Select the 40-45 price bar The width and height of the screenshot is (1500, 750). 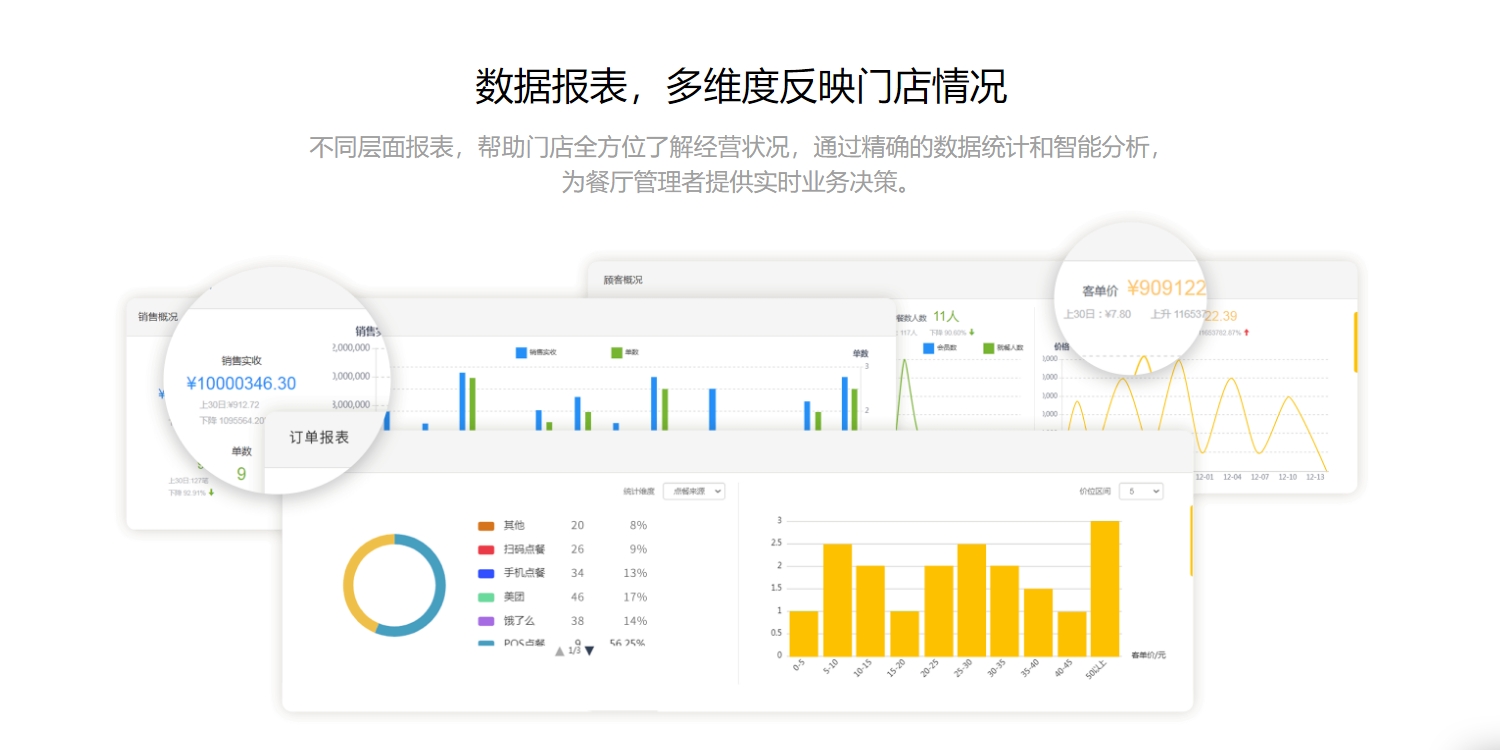(1072, 633)
